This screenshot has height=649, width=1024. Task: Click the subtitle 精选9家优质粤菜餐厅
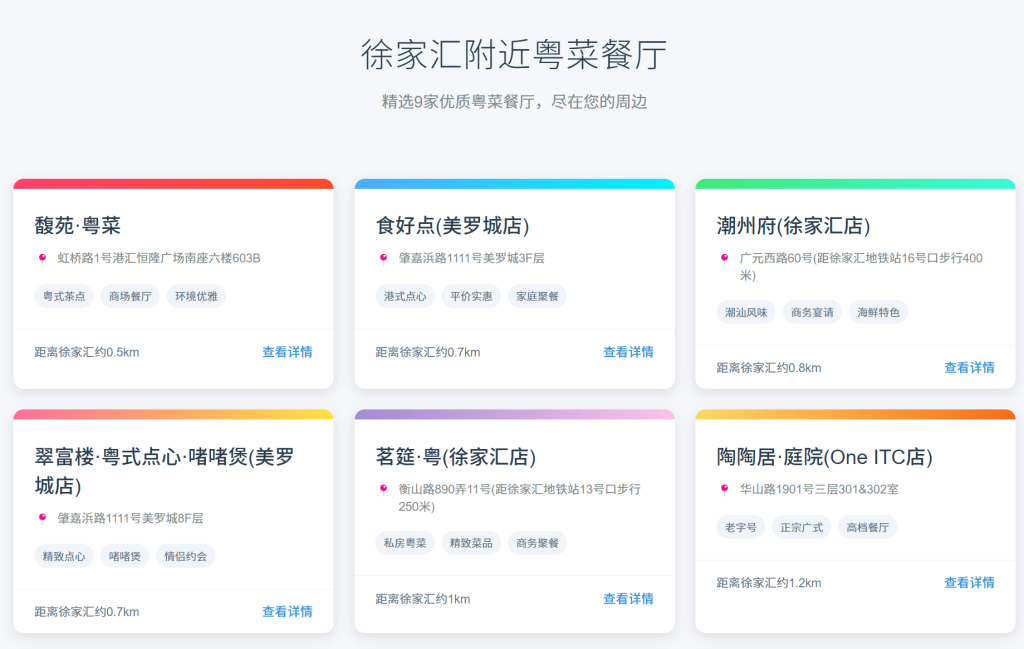point(459,102)
